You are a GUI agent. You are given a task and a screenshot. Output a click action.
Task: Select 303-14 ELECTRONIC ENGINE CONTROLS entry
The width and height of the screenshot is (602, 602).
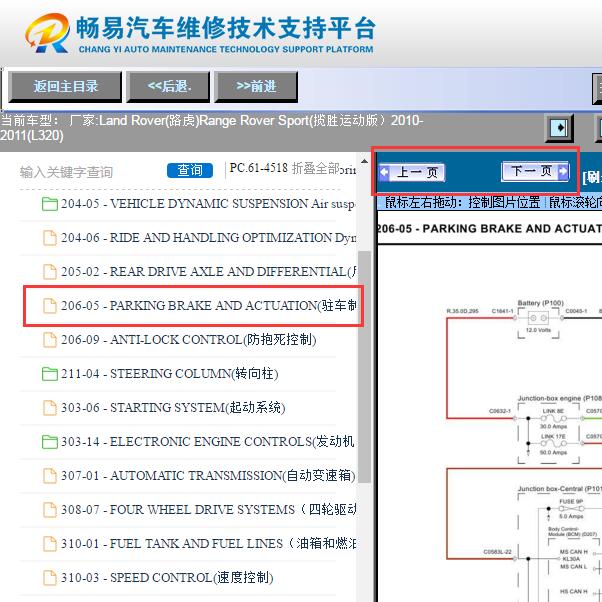coord(207,442)
